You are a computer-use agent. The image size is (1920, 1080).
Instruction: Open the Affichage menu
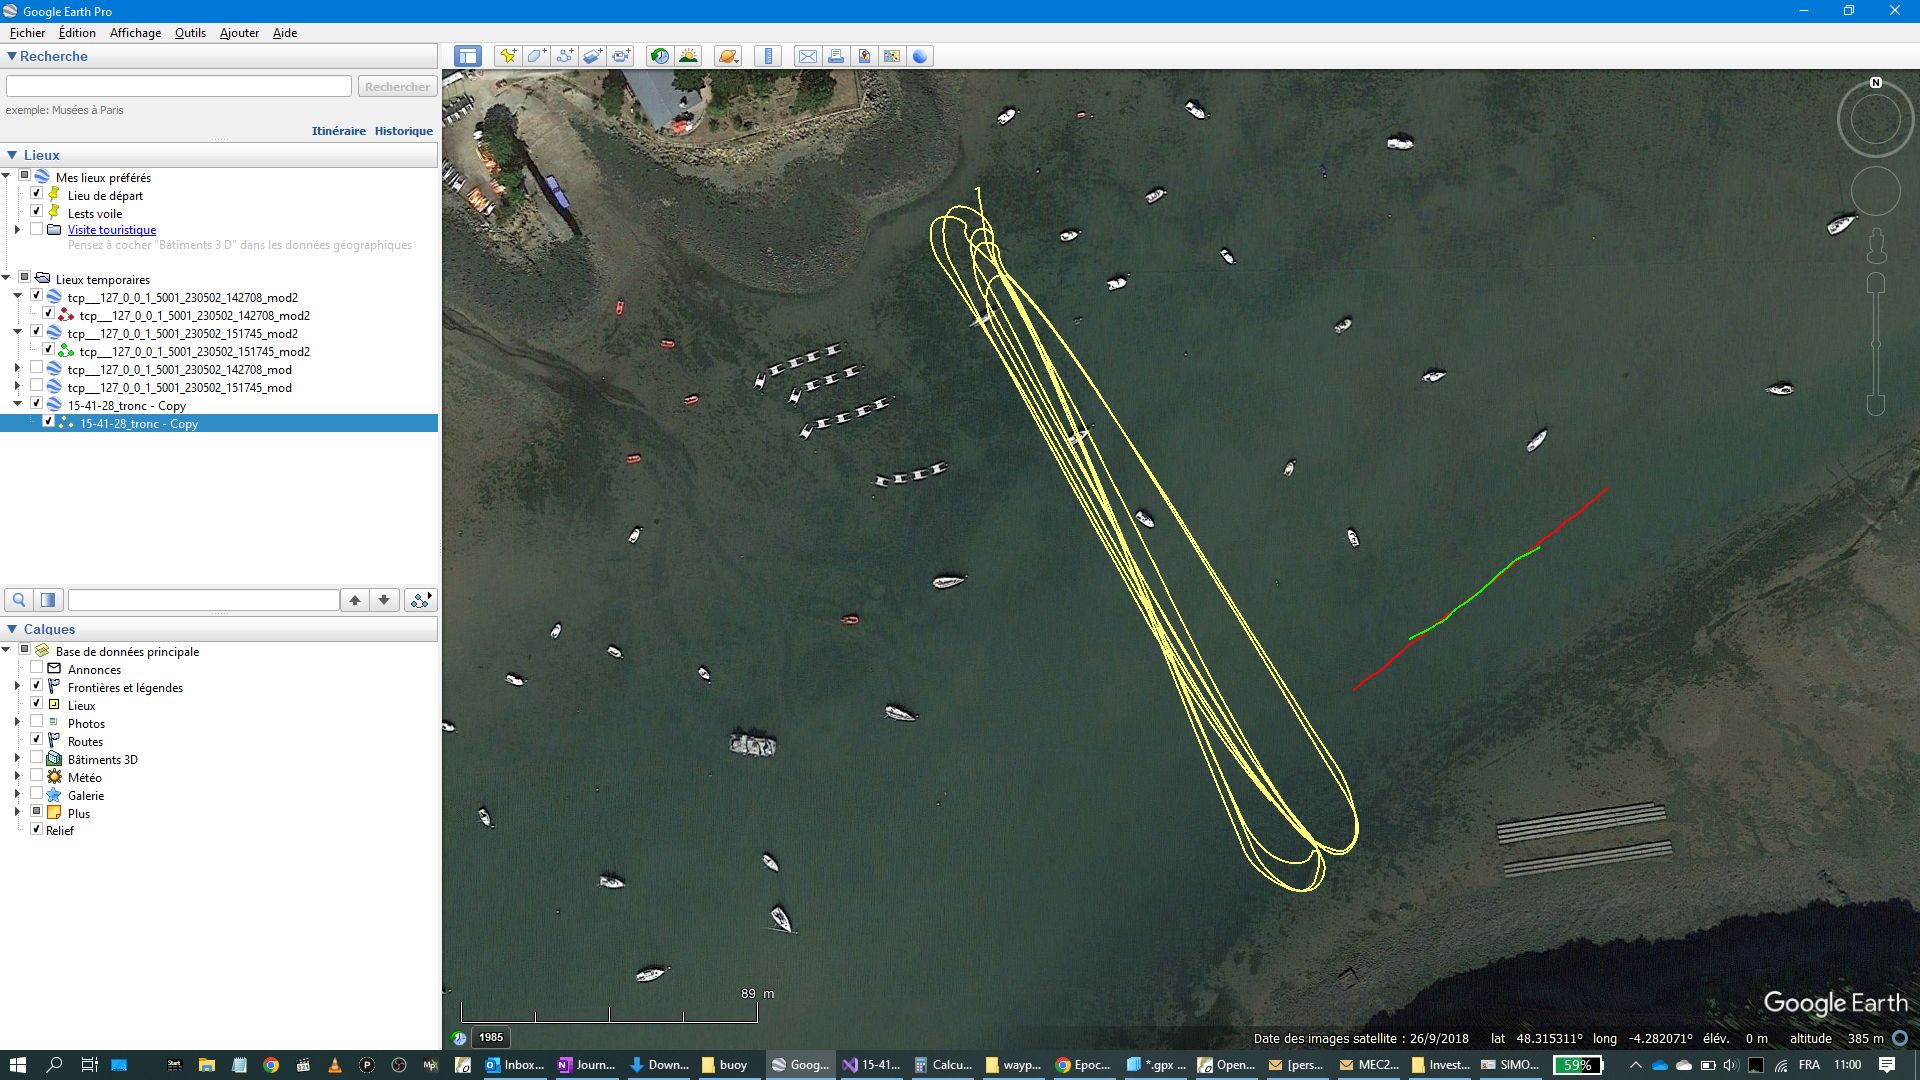pyautogui.click(x=135, y=33)
